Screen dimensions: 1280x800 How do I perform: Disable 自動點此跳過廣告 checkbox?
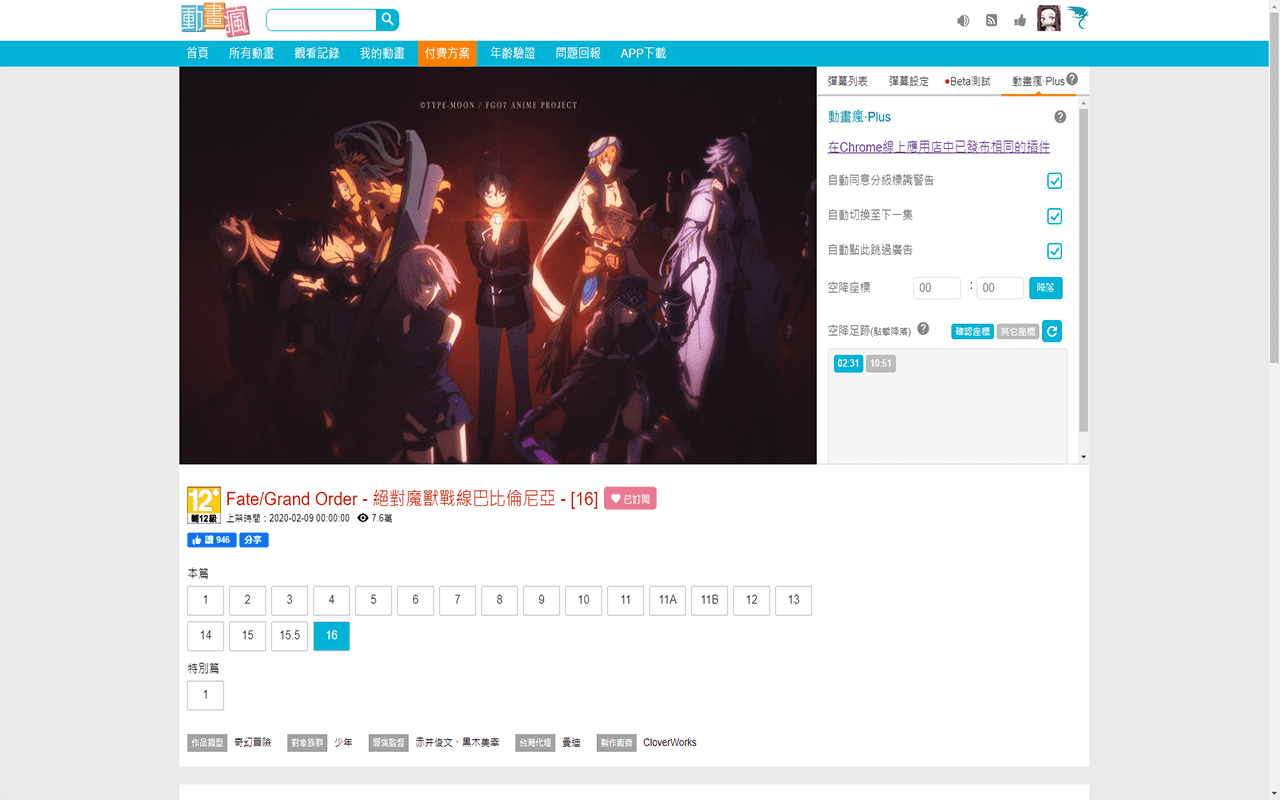[x=1054, y=251]
